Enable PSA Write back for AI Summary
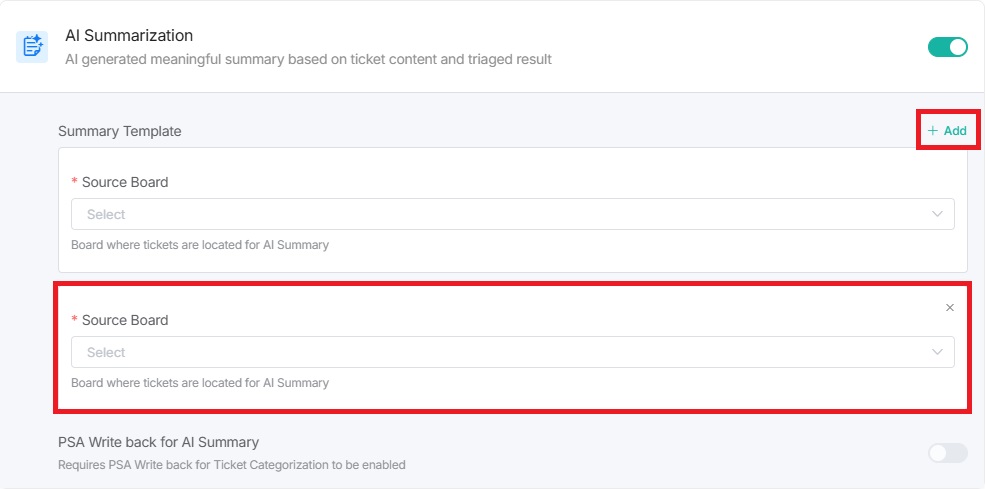 coord(947,453)
